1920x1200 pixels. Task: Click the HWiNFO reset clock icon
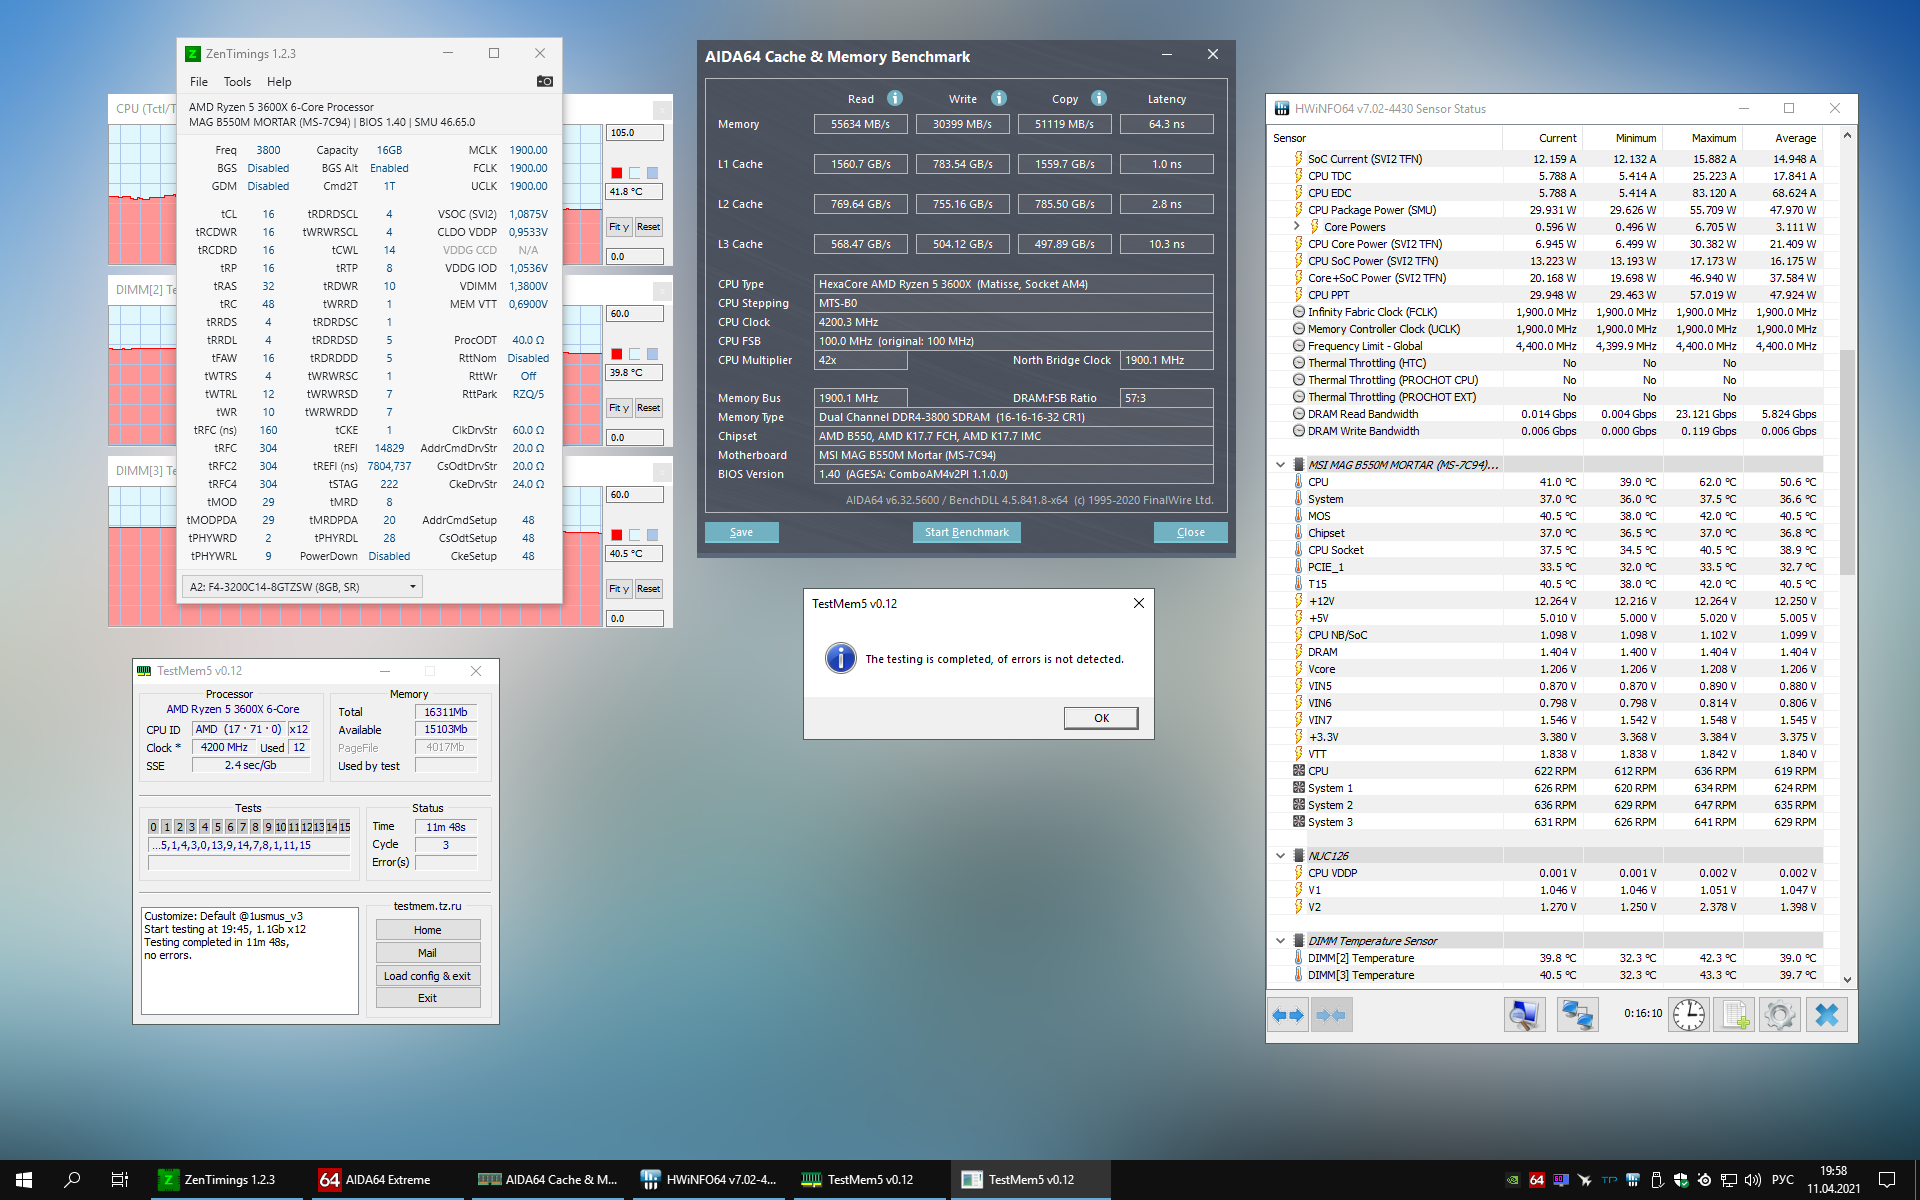[x=1688, y=1015]
